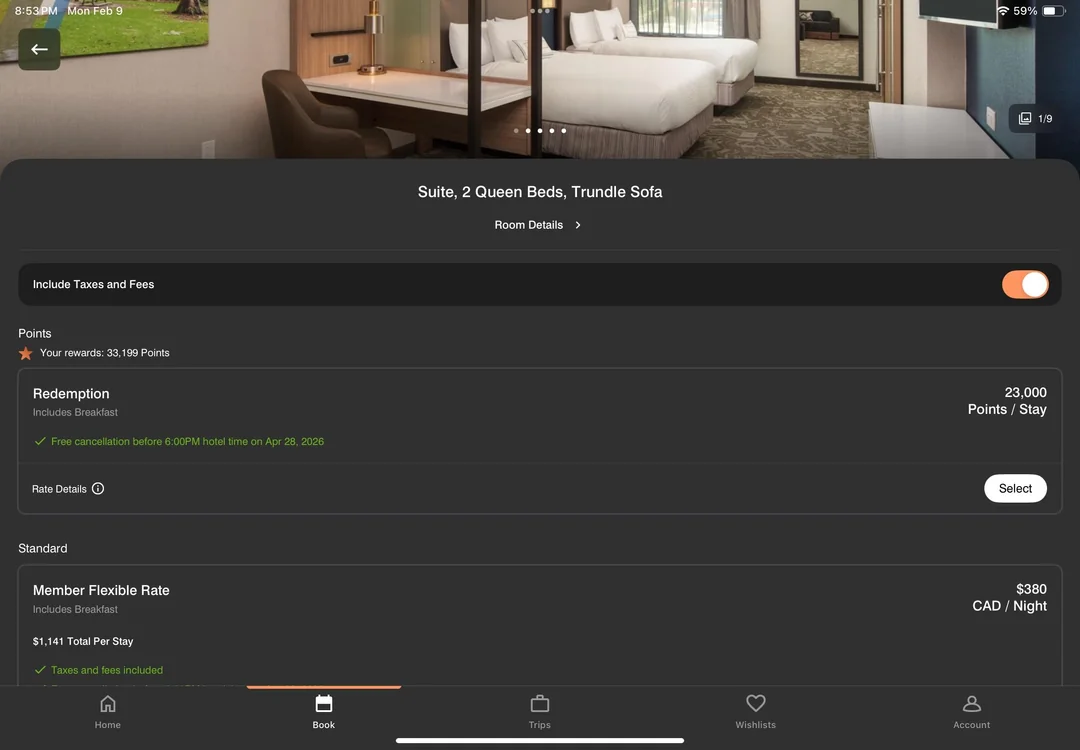
Task: Switch to the Wishlists tab label
Action: (756, 725)
